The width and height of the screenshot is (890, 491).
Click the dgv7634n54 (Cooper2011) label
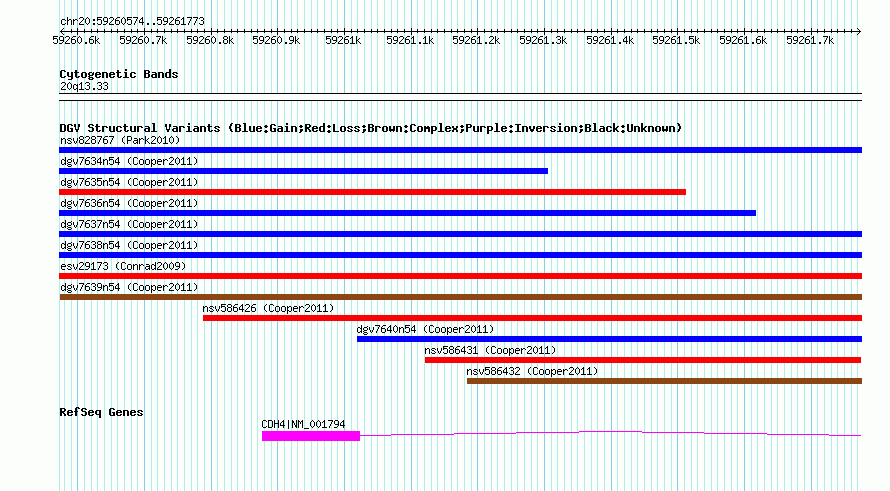pyautogui.click(x=129, y=161)
